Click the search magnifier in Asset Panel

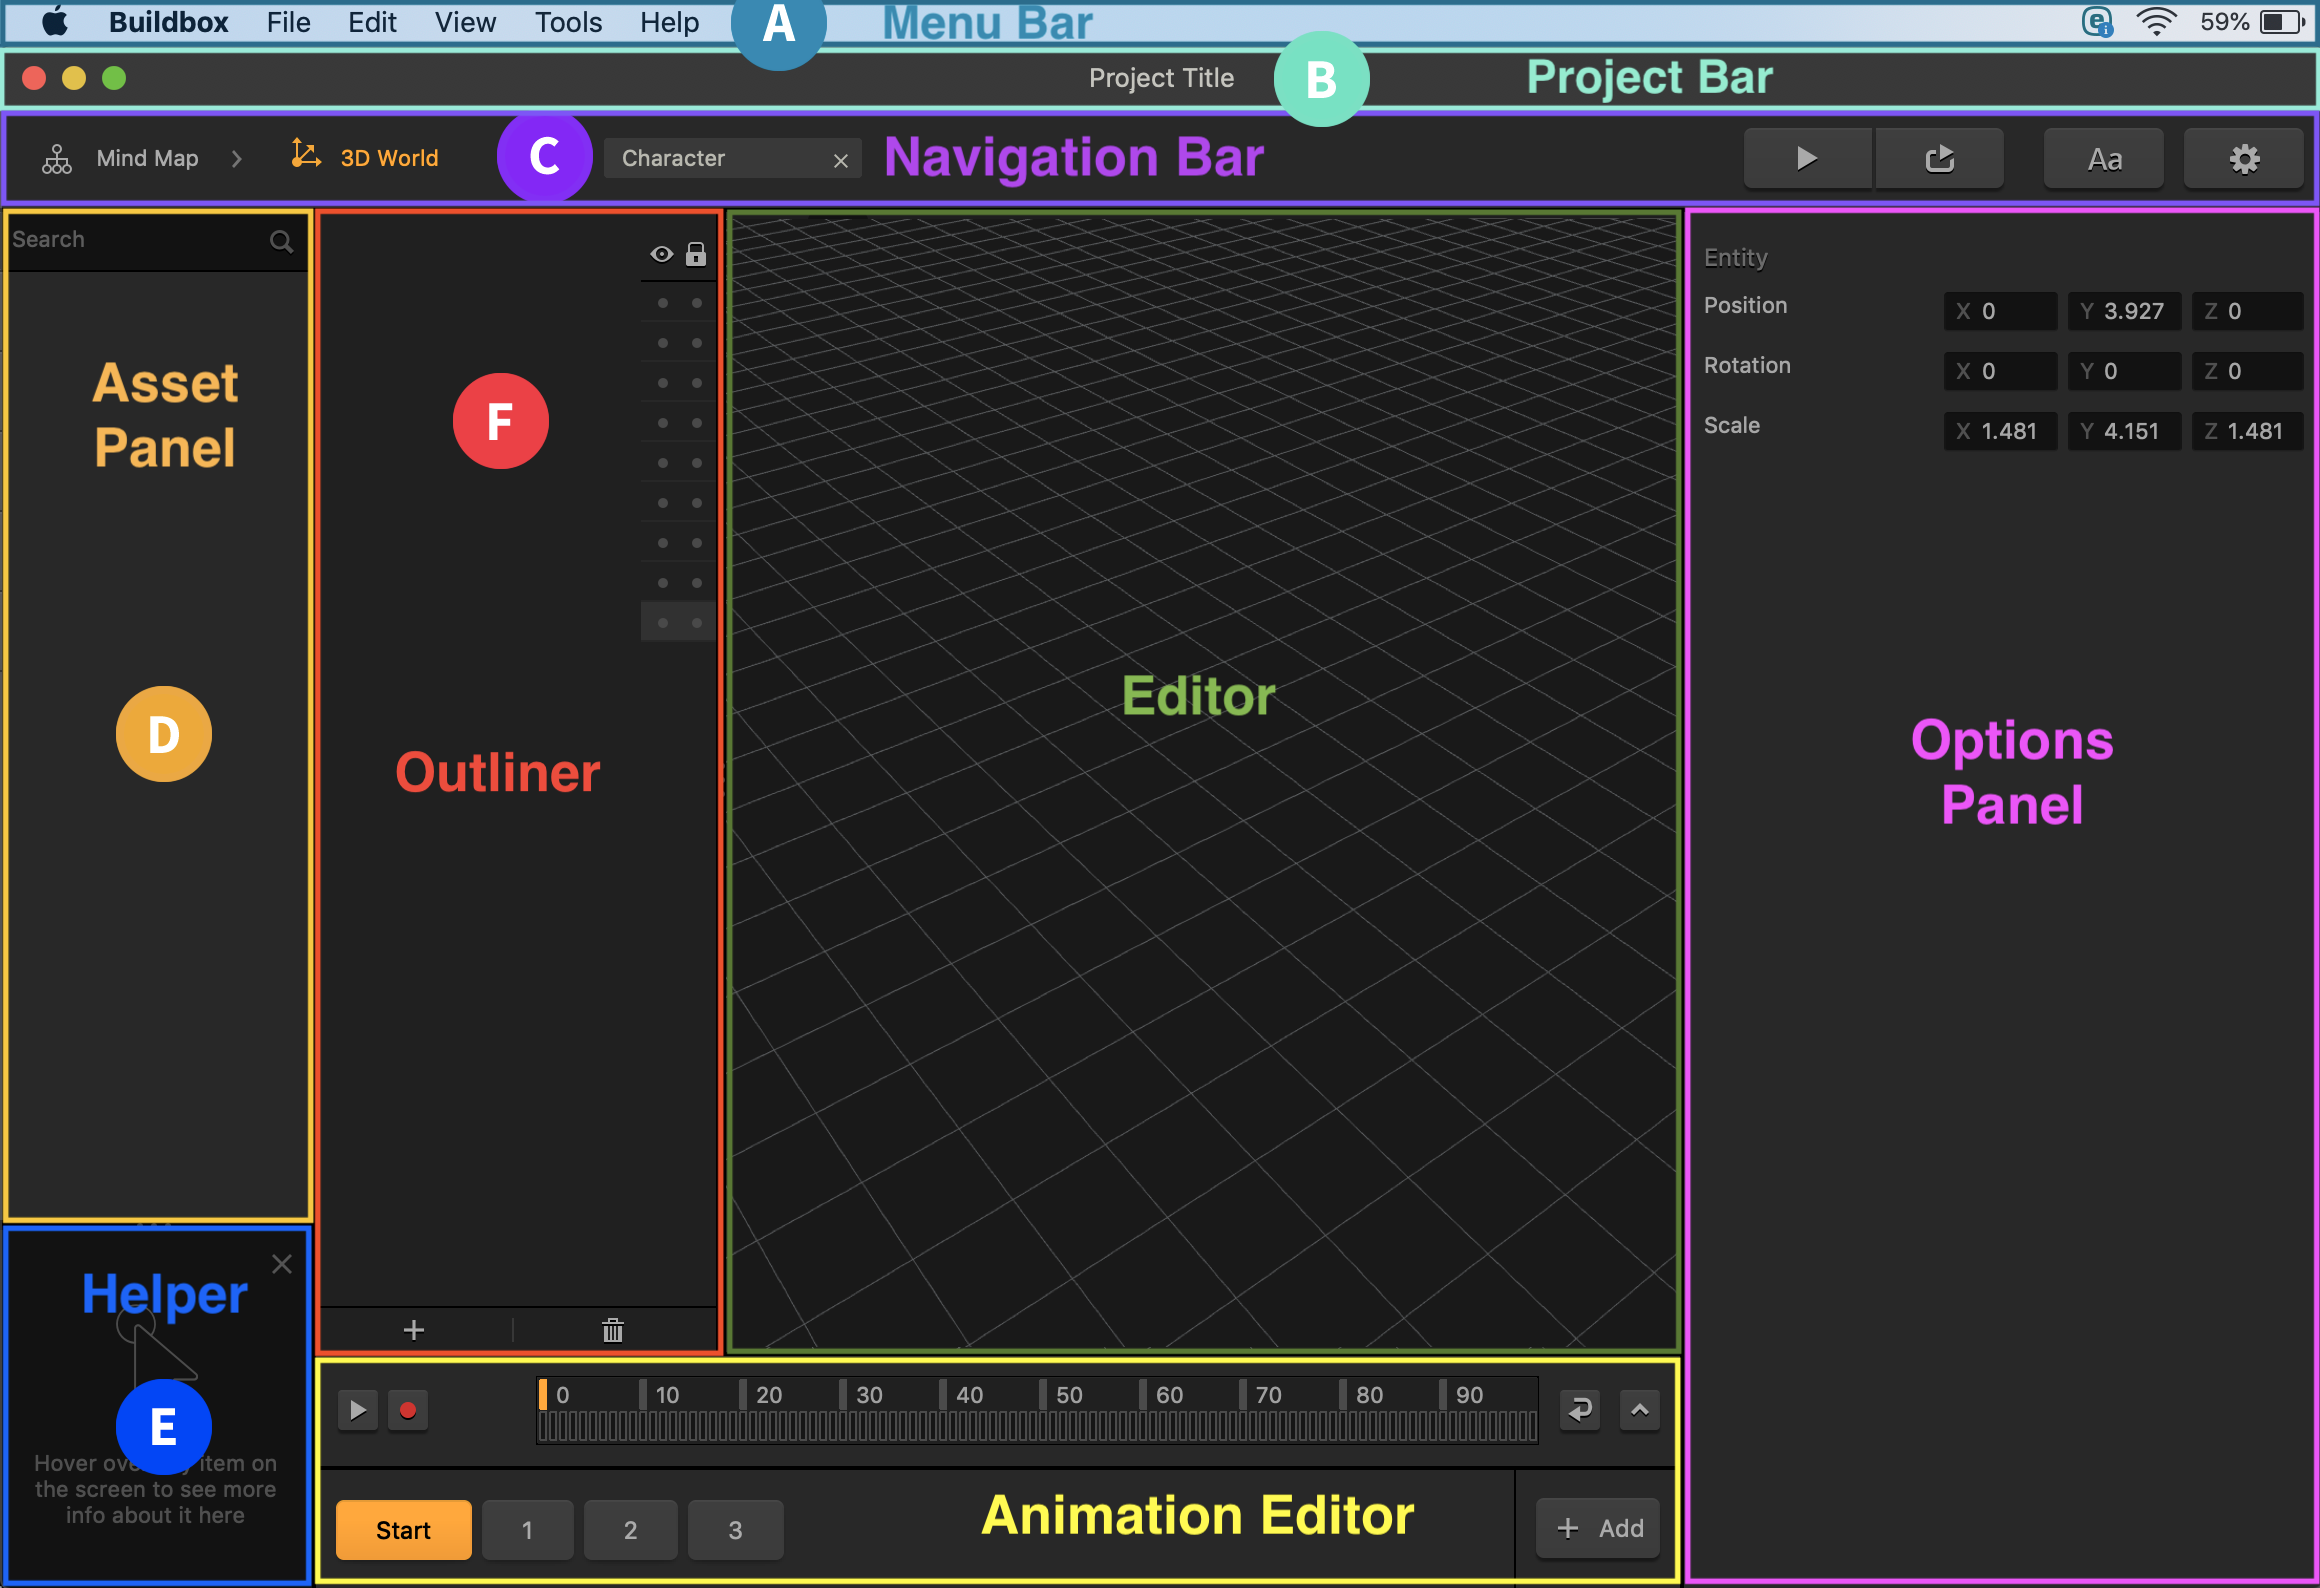tap(281, 241)
